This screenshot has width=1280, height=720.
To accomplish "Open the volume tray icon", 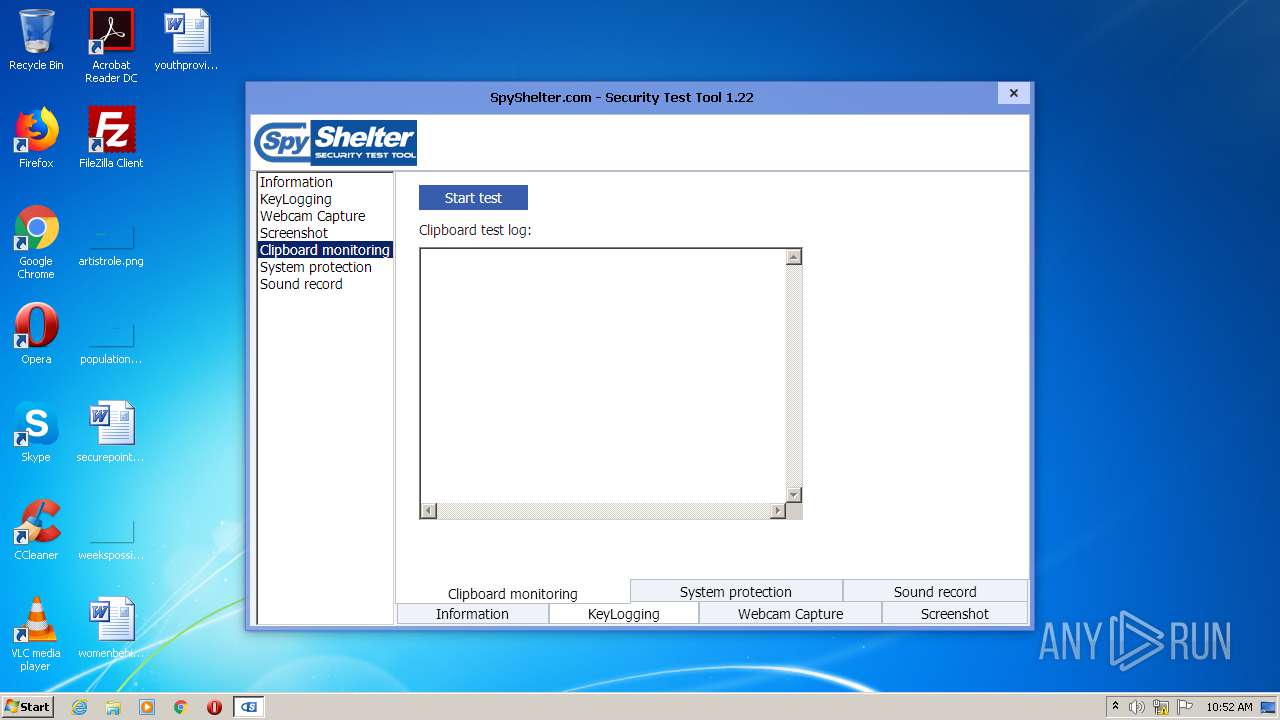I will point(1137,707).
